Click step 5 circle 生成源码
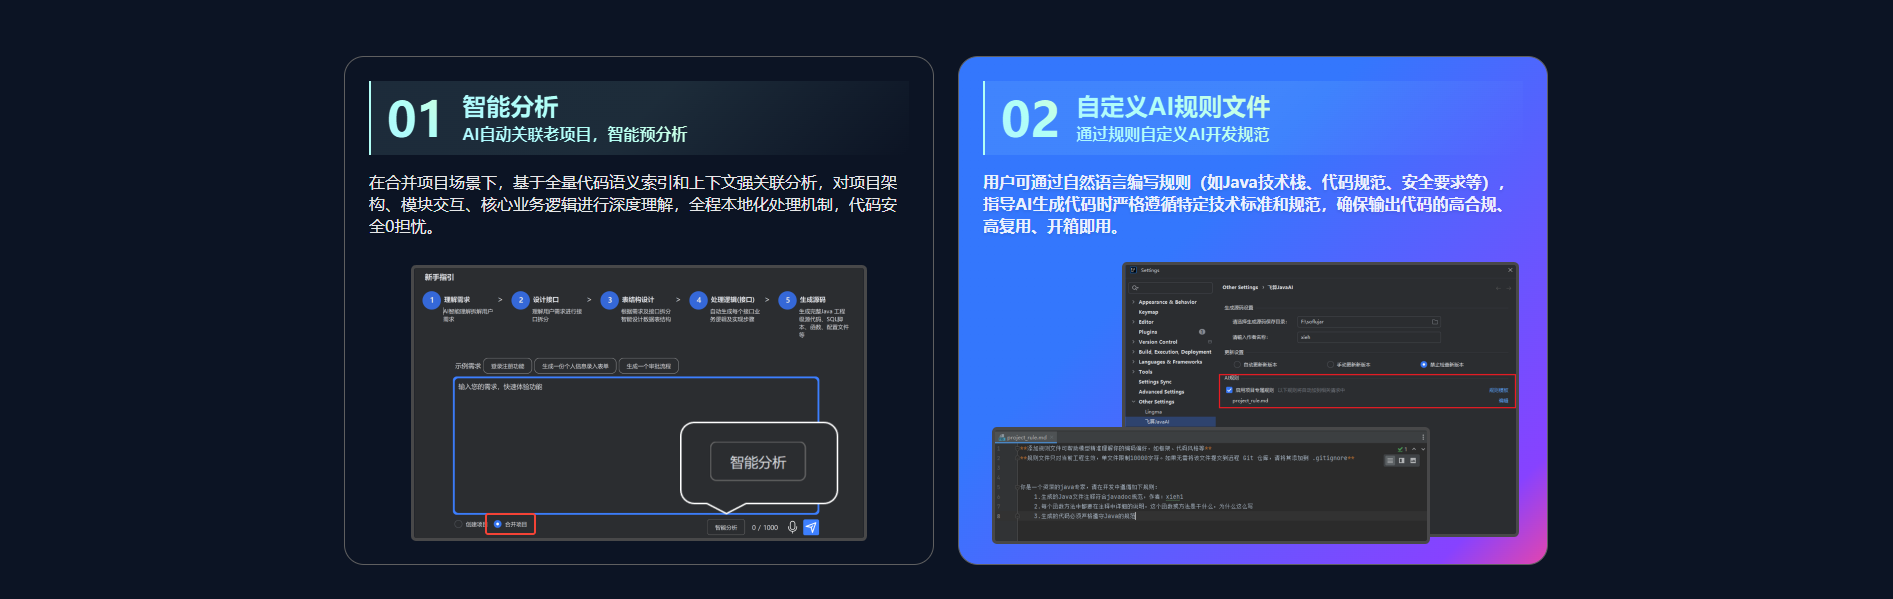The height and width of the screenshot is (599, 1893). (788, 300)
